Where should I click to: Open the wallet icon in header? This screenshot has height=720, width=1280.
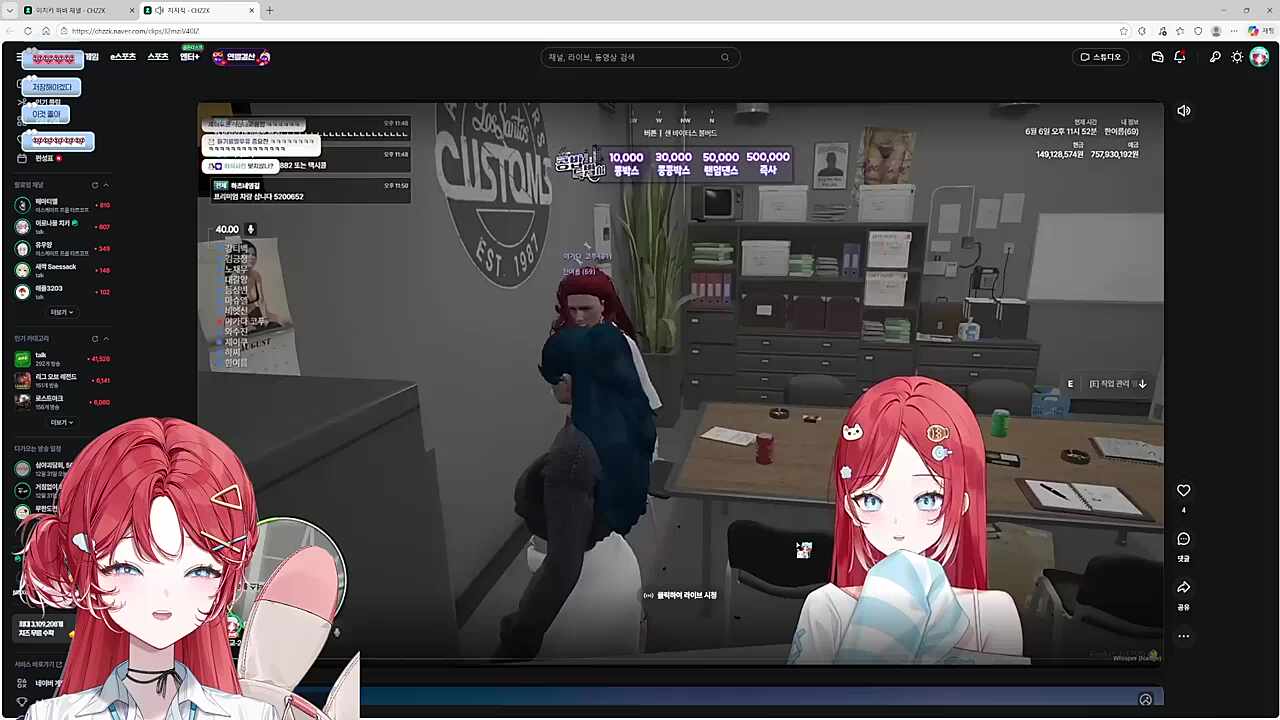(x=1157, y=57)
